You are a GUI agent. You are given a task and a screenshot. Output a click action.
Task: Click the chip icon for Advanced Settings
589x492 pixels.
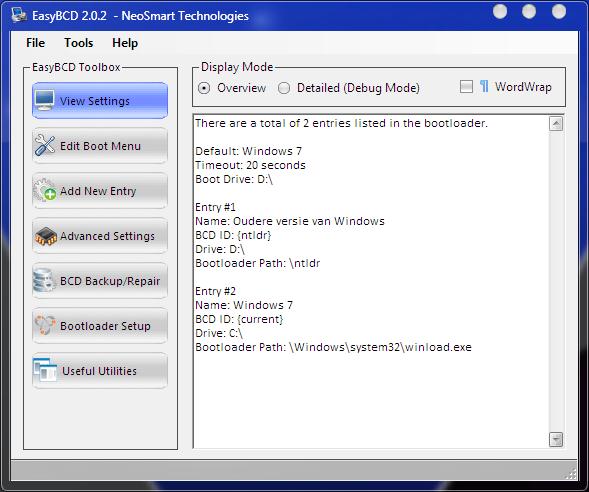coord(45,236)
